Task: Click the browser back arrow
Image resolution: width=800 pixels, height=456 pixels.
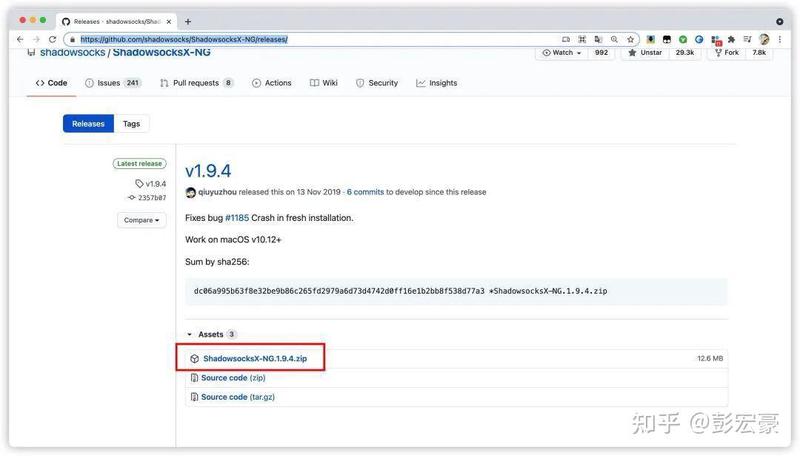Action: [20, 39]
